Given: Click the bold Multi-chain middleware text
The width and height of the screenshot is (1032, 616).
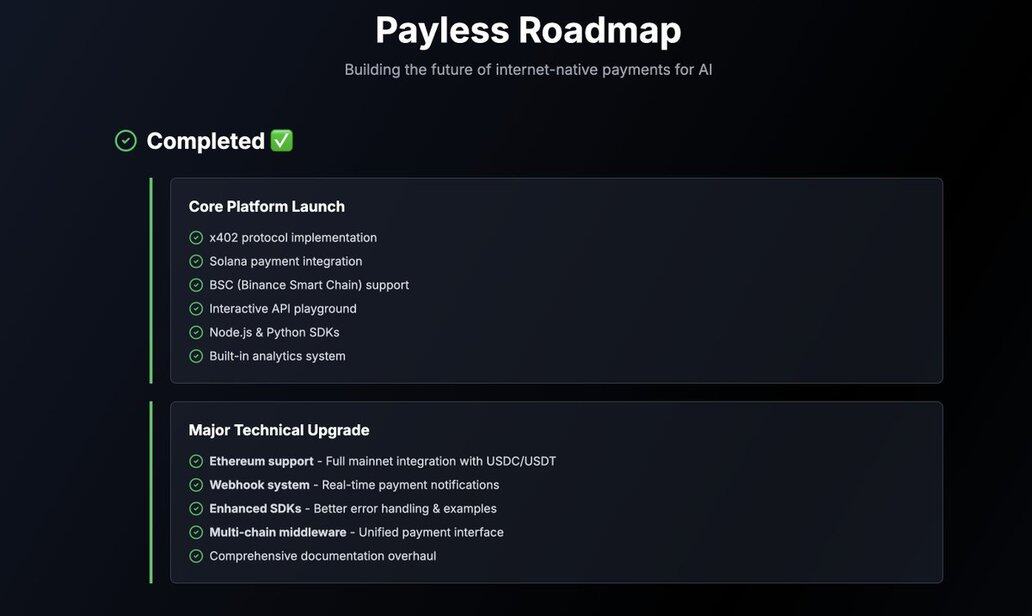Looking at the screenshot, I should (278, 532).
